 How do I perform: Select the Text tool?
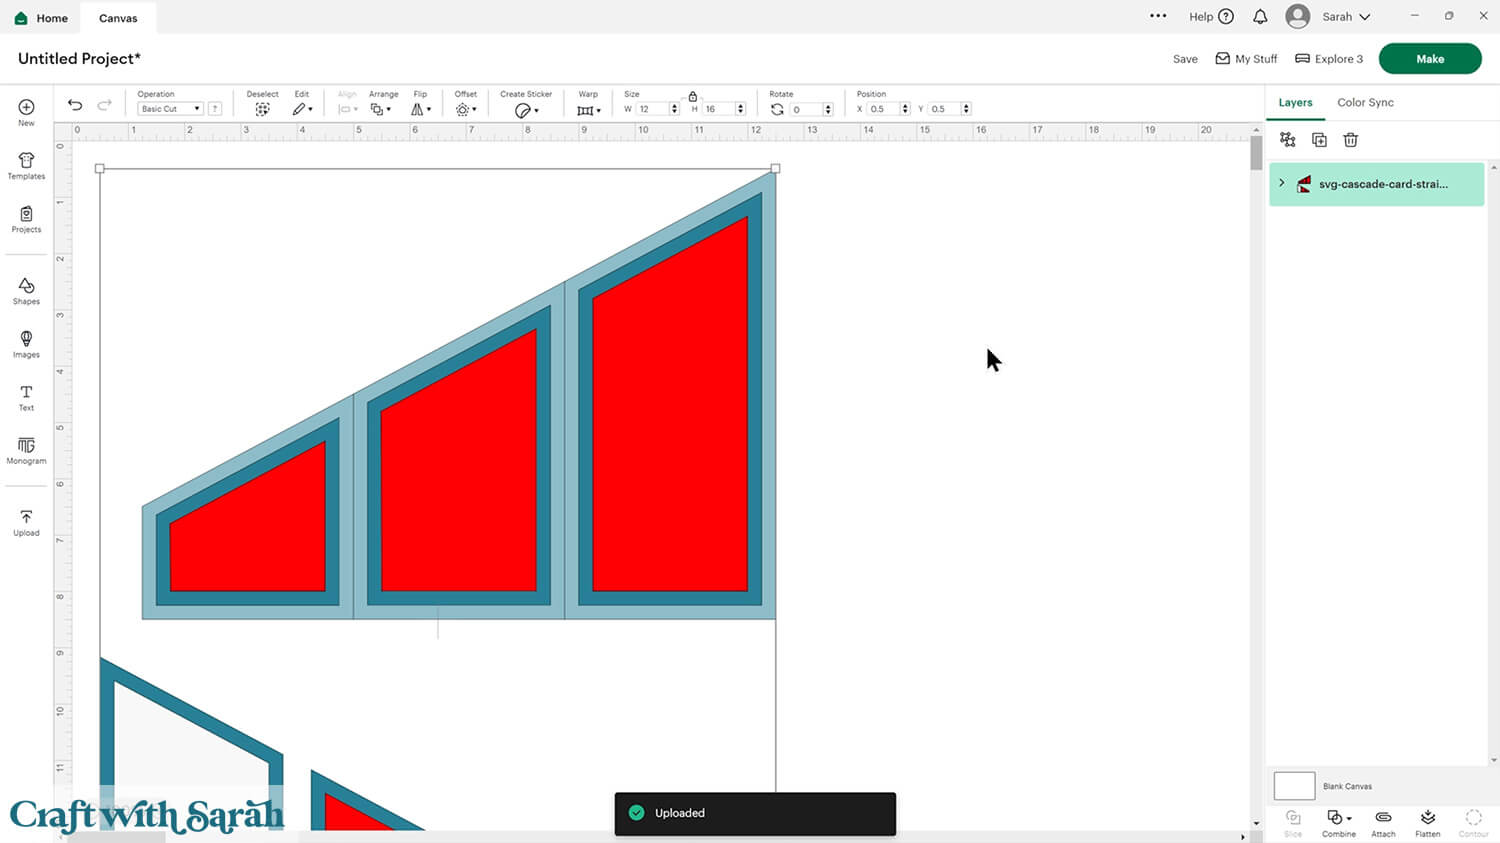(x=26, y=397)
